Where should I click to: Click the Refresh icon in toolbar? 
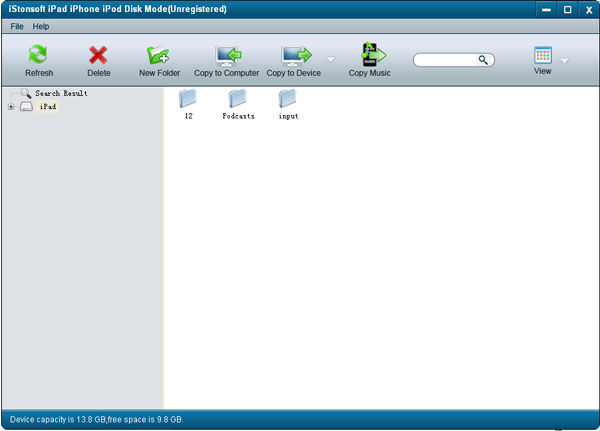[x=38, y=55]
